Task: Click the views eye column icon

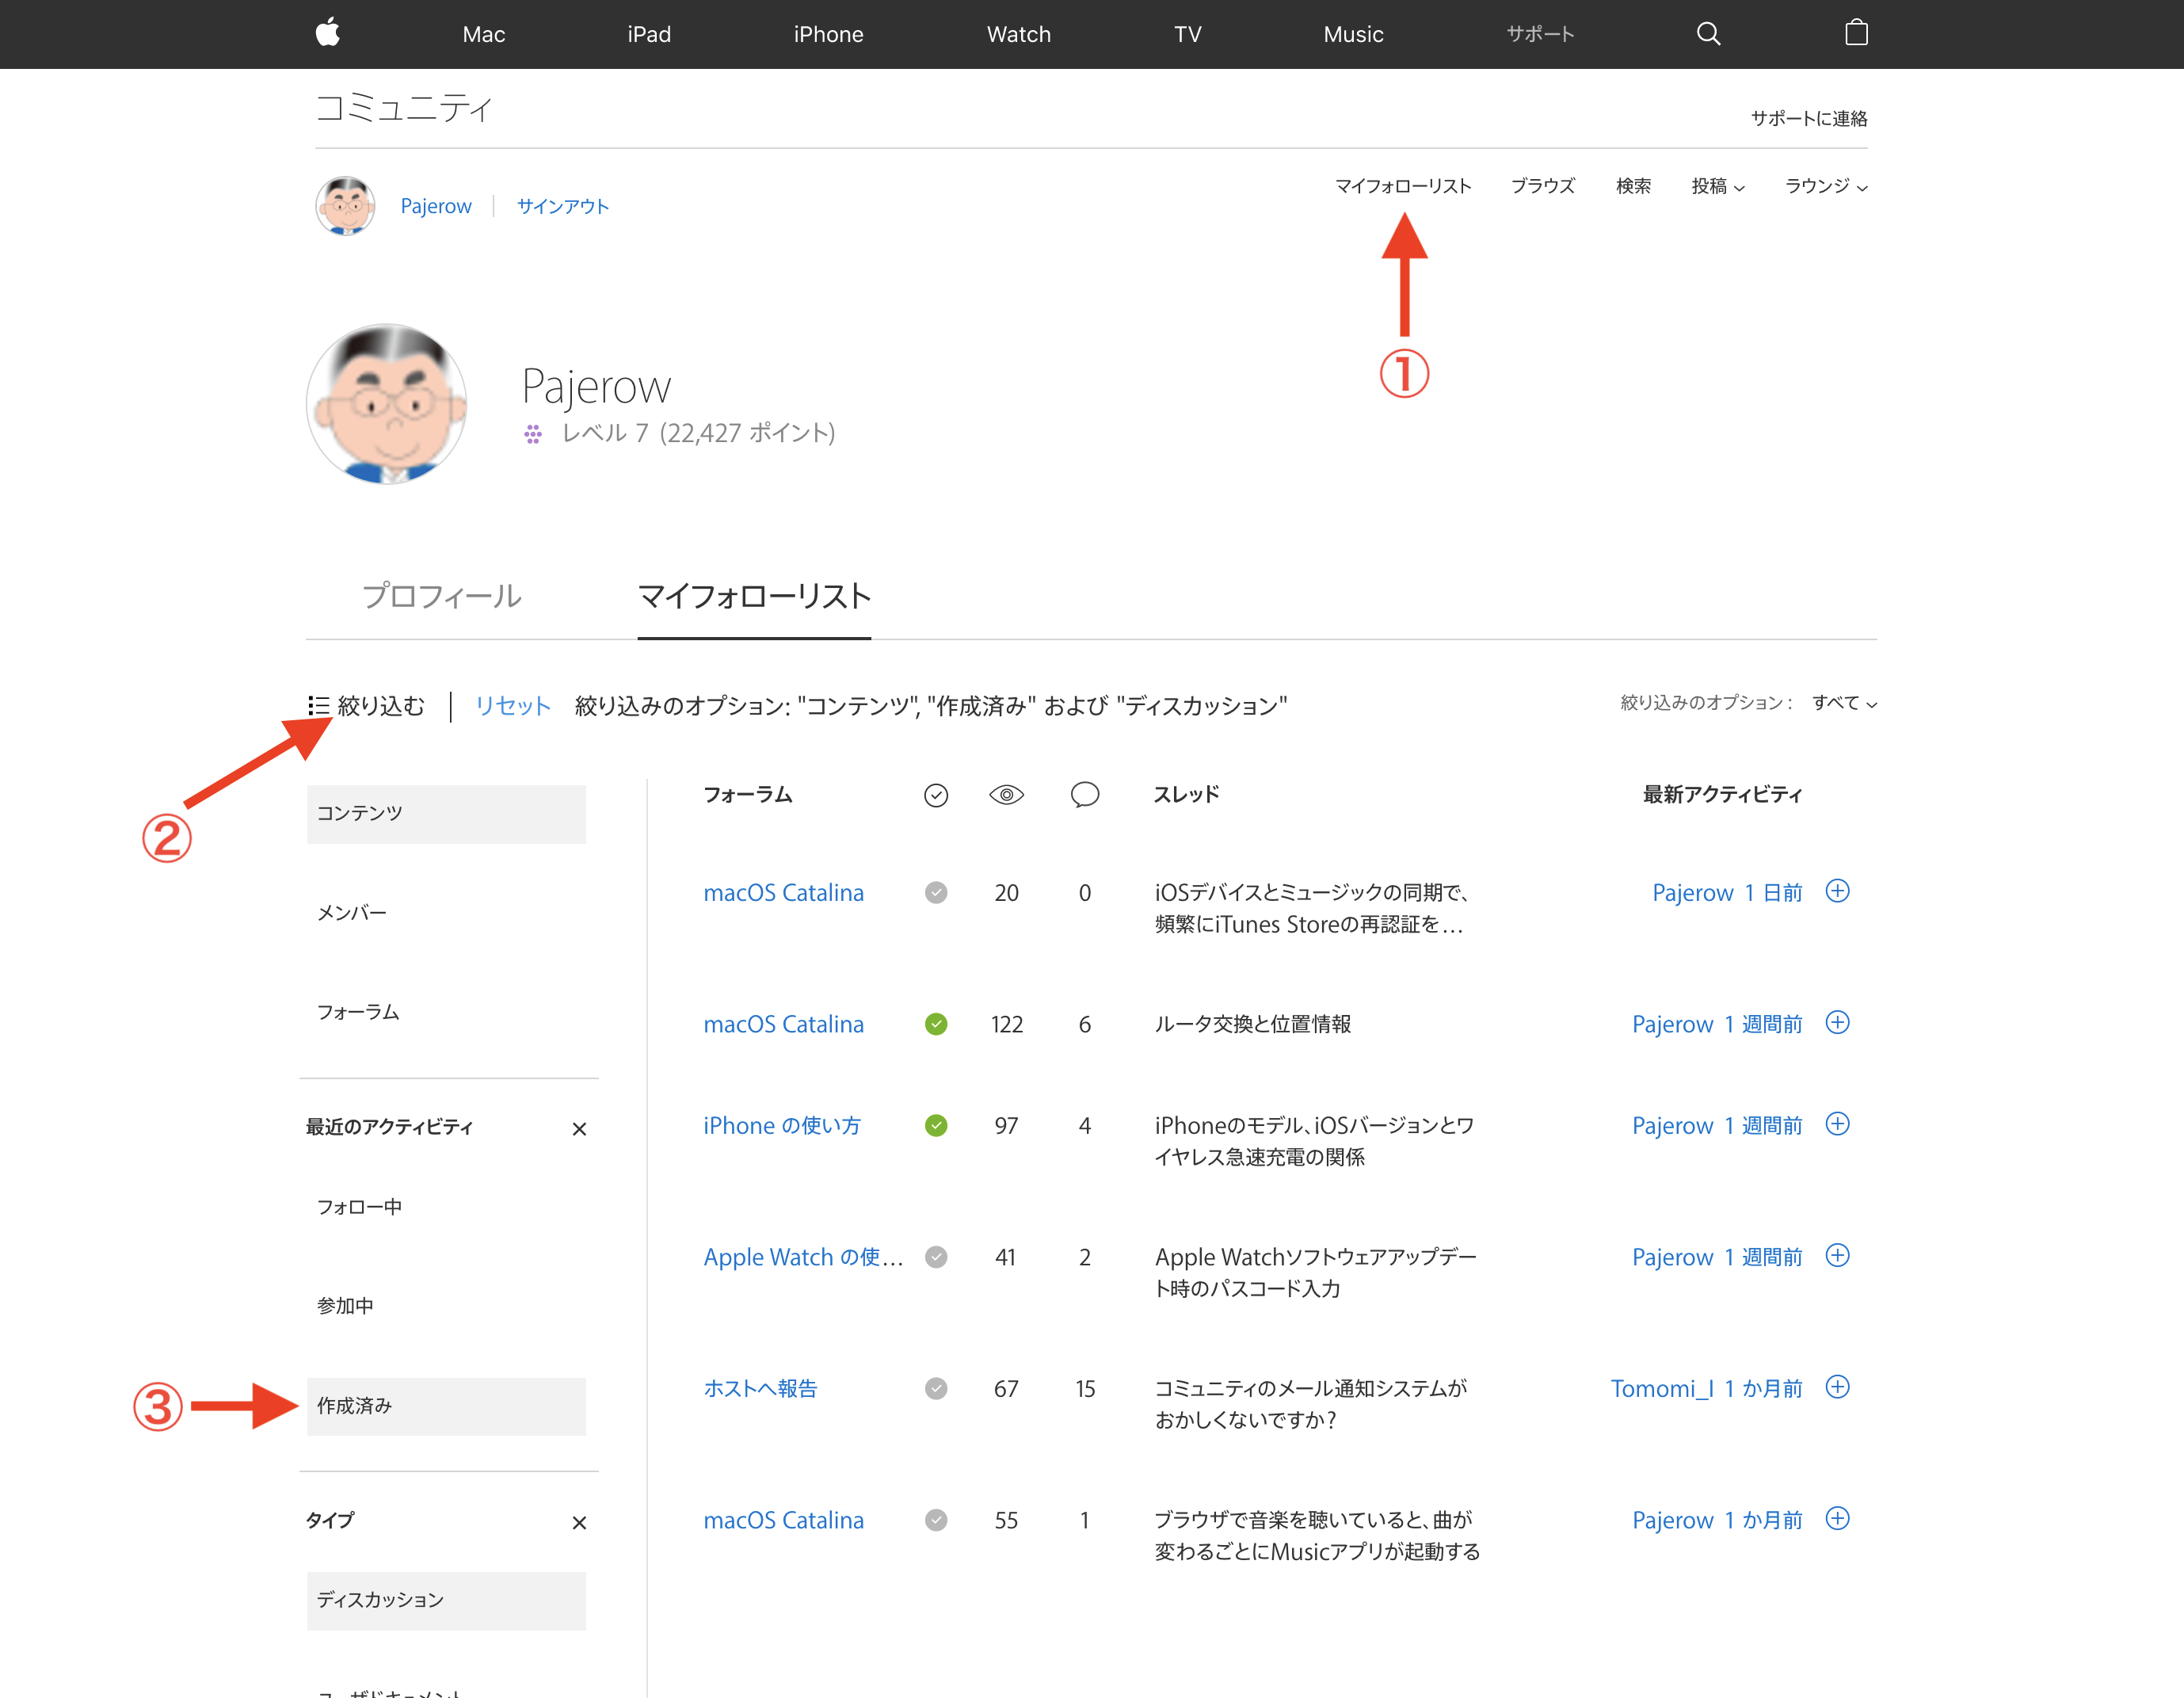Action: point(1006,795)
